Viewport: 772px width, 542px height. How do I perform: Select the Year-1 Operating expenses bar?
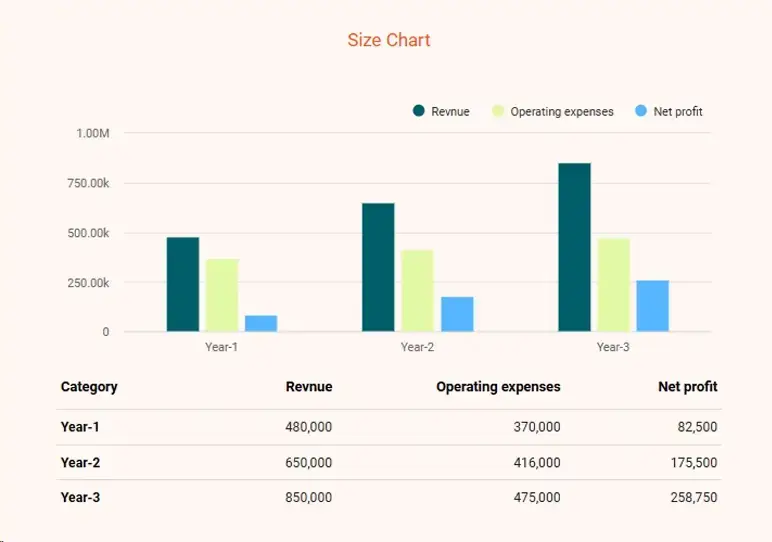pyautogui.click(x=222, y=296)
